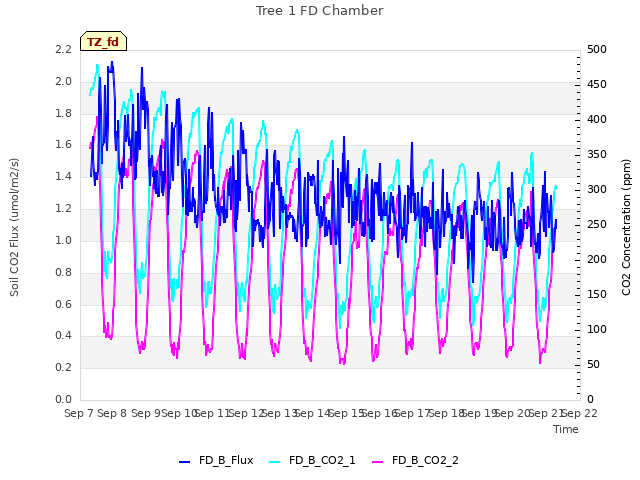Click the Time axis label
The height and width of the screenshot is (480, 640).
(x=566, y=429)
